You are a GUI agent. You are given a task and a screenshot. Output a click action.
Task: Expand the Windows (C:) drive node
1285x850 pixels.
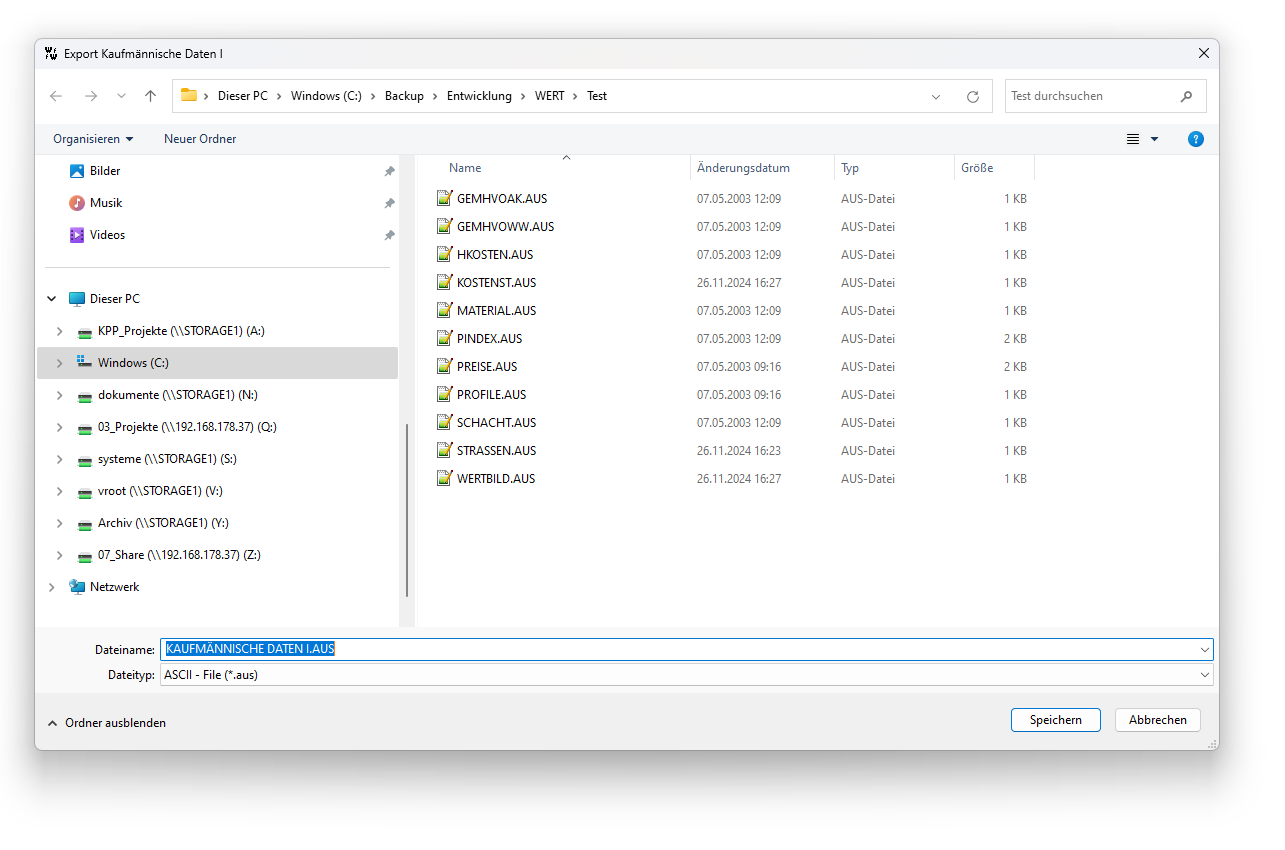click(59, 363)
